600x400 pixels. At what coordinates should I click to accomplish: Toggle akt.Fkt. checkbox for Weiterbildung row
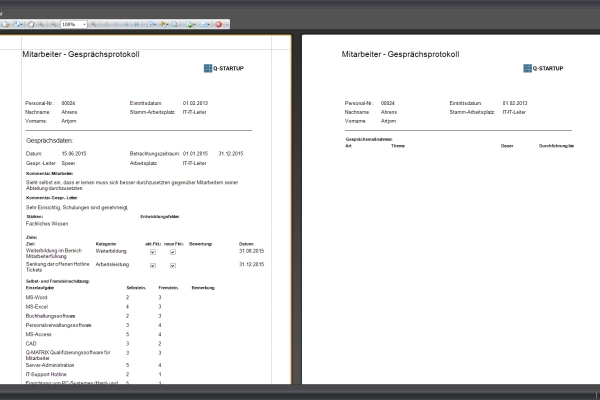[x=153, y=252]
